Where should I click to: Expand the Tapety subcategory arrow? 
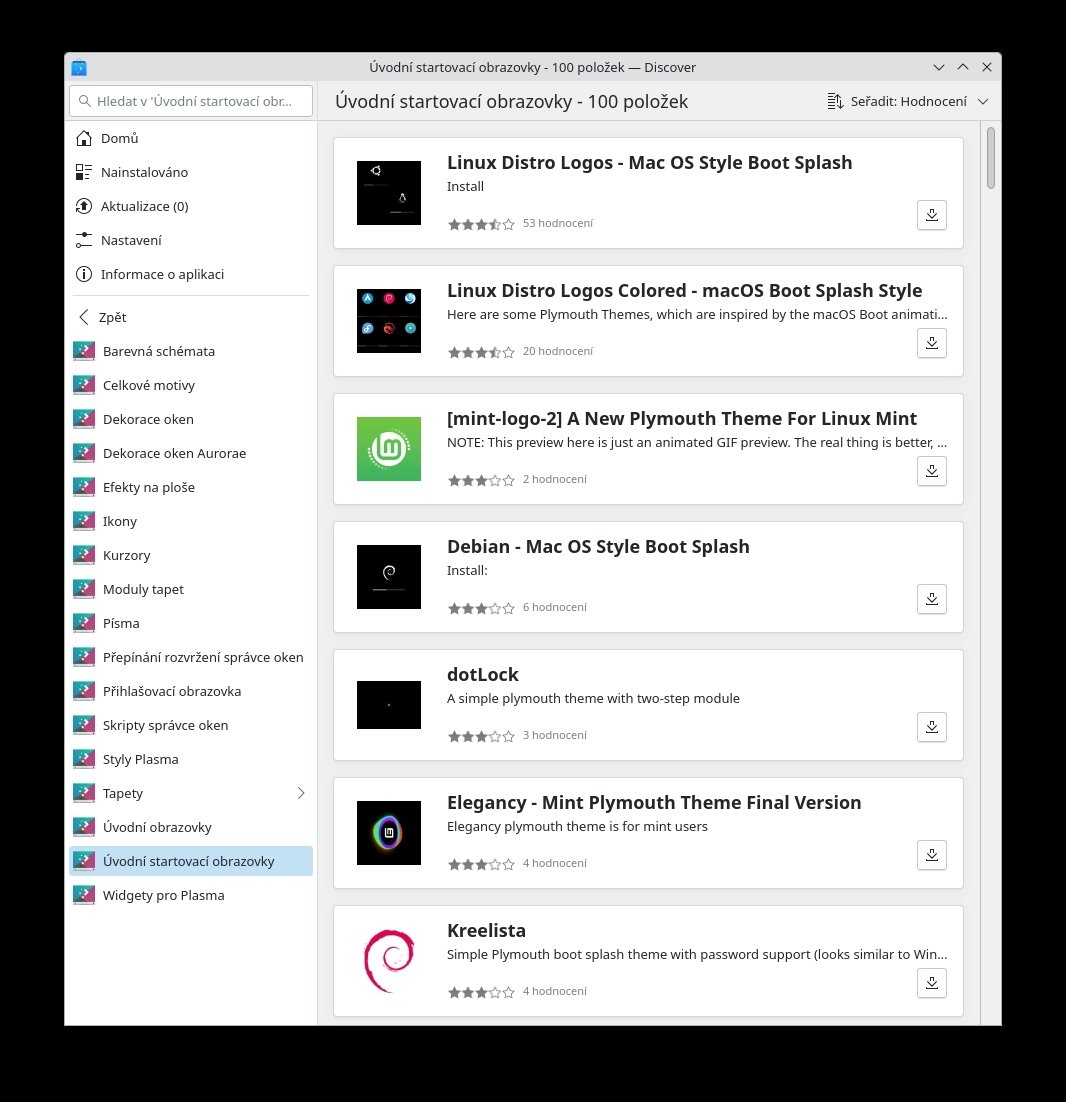coord(301,793)
